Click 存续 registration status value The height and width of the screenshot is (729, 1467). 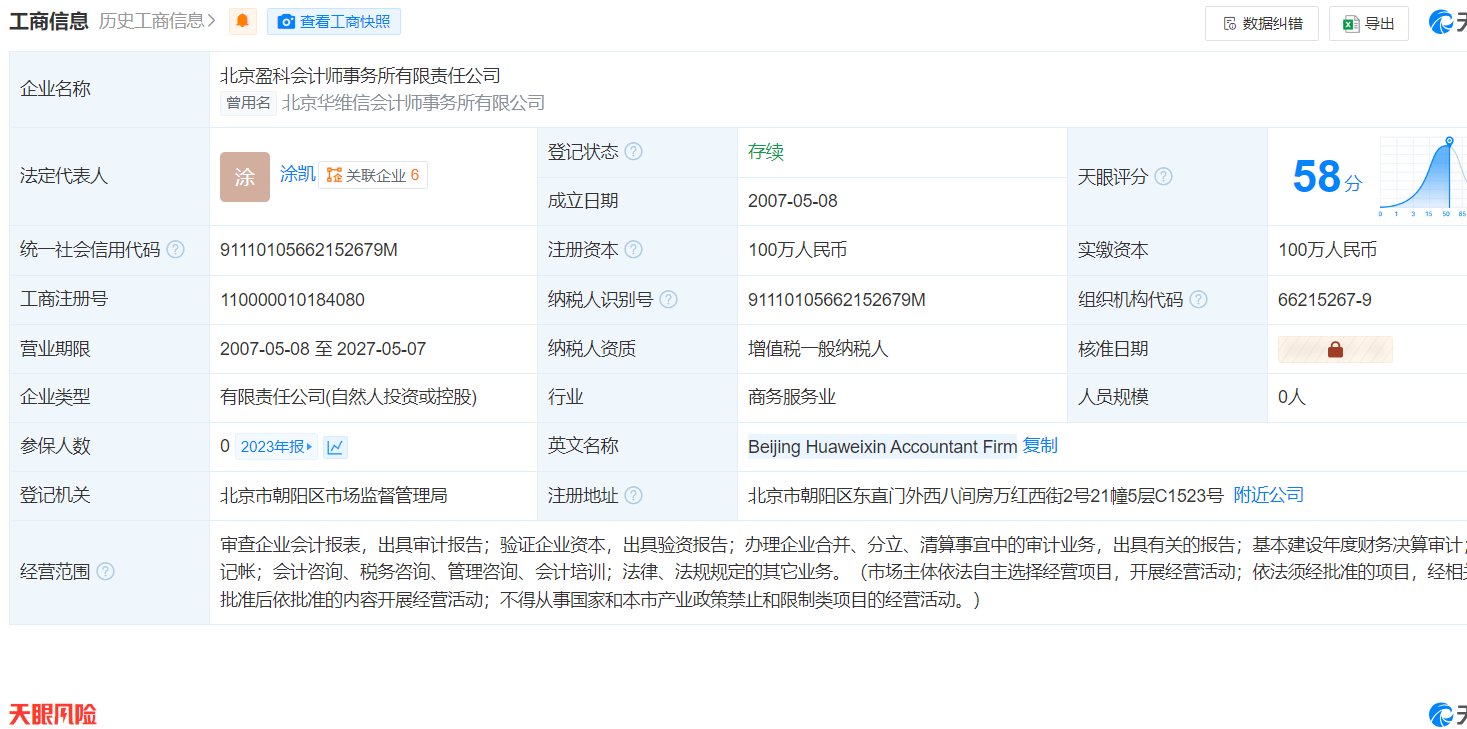[766, 152]
